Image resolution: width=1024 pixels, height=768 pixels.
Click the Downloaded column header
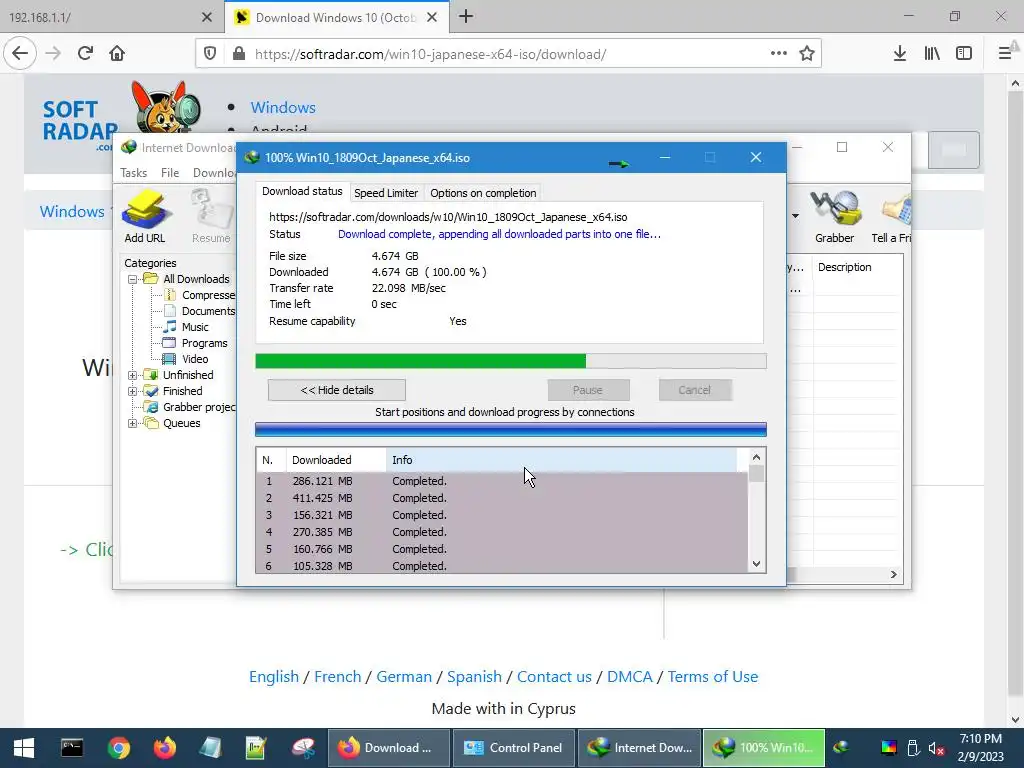336,460
